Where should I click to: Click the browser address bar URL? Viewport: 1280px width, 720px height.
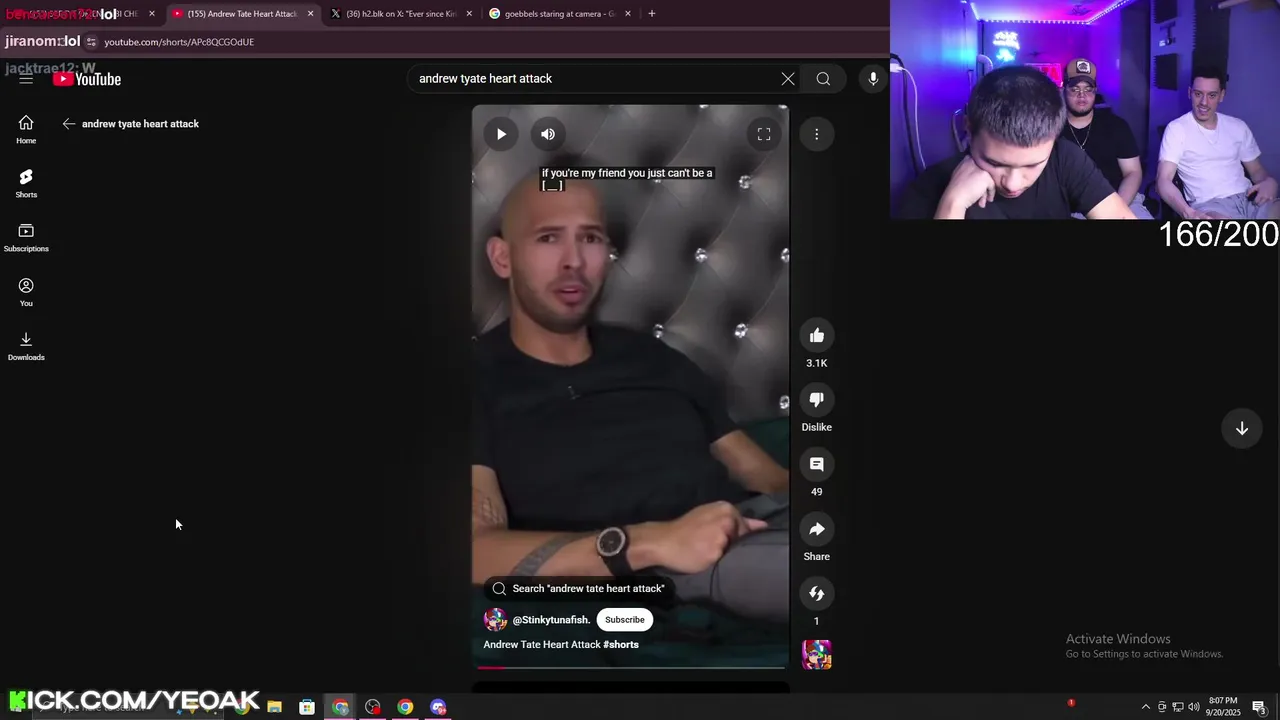pyautogui.click(x=179, y=42)
